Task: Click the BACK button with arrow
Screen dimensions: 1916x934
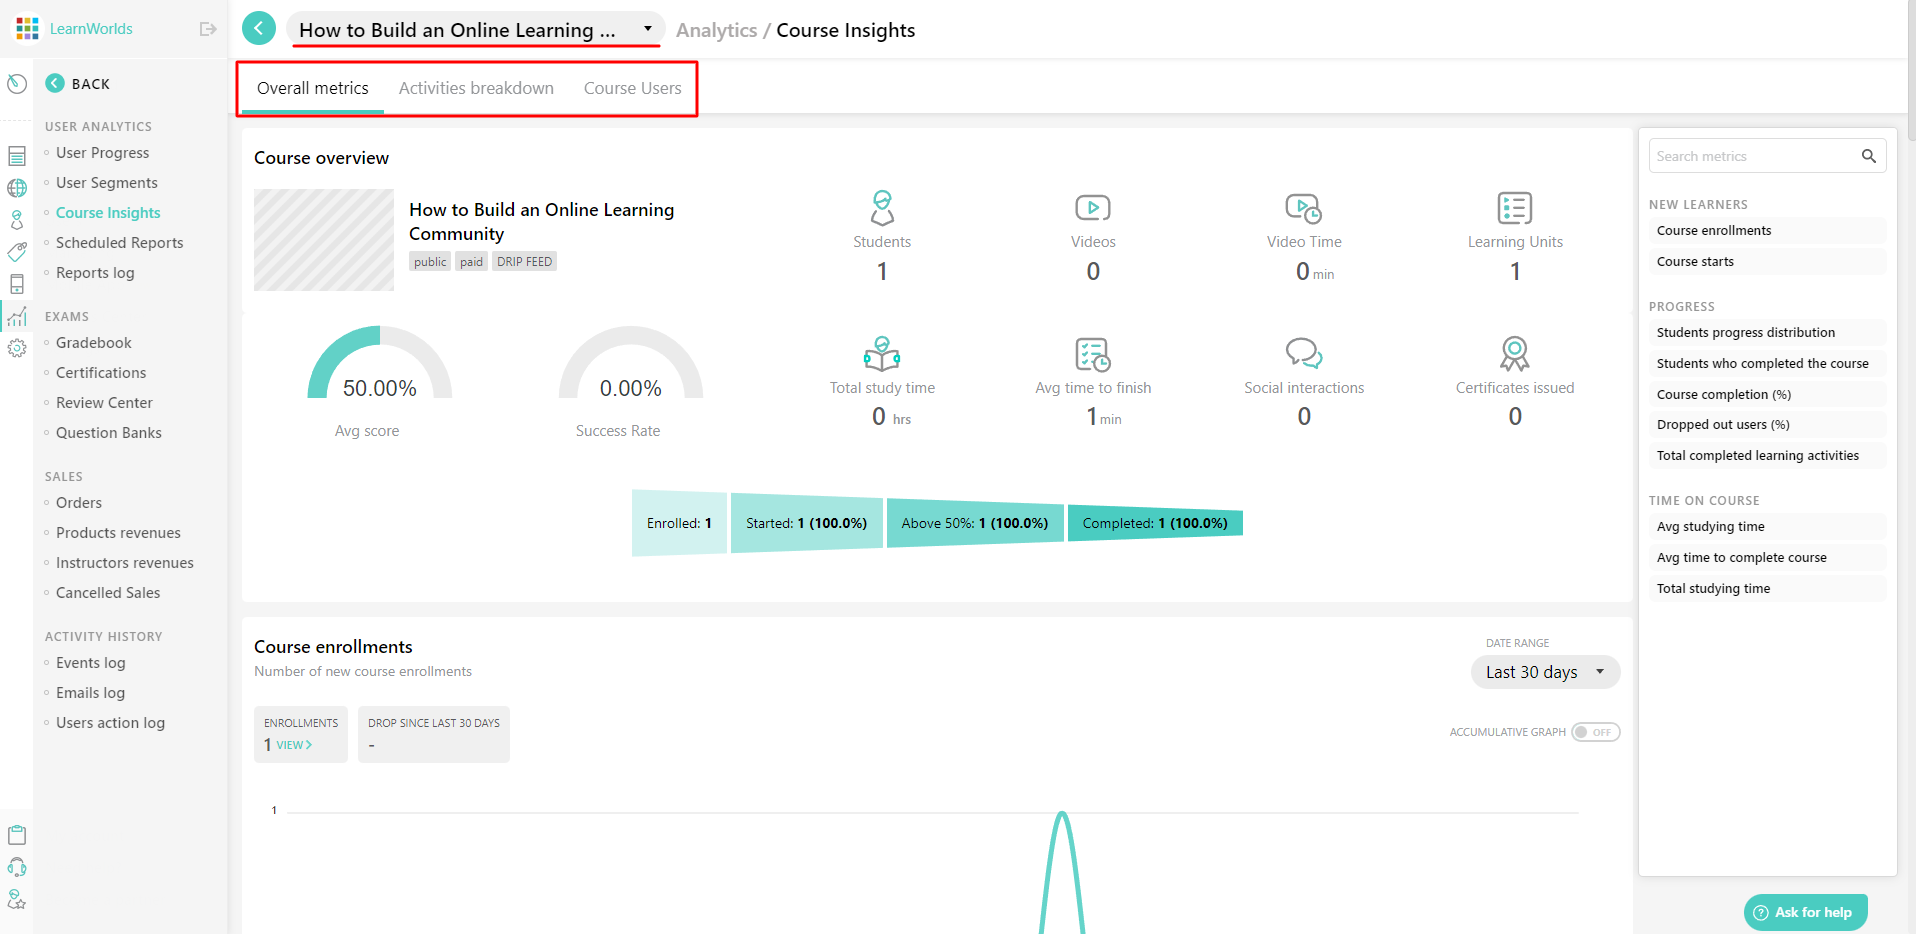Action: tap(78, 83)
